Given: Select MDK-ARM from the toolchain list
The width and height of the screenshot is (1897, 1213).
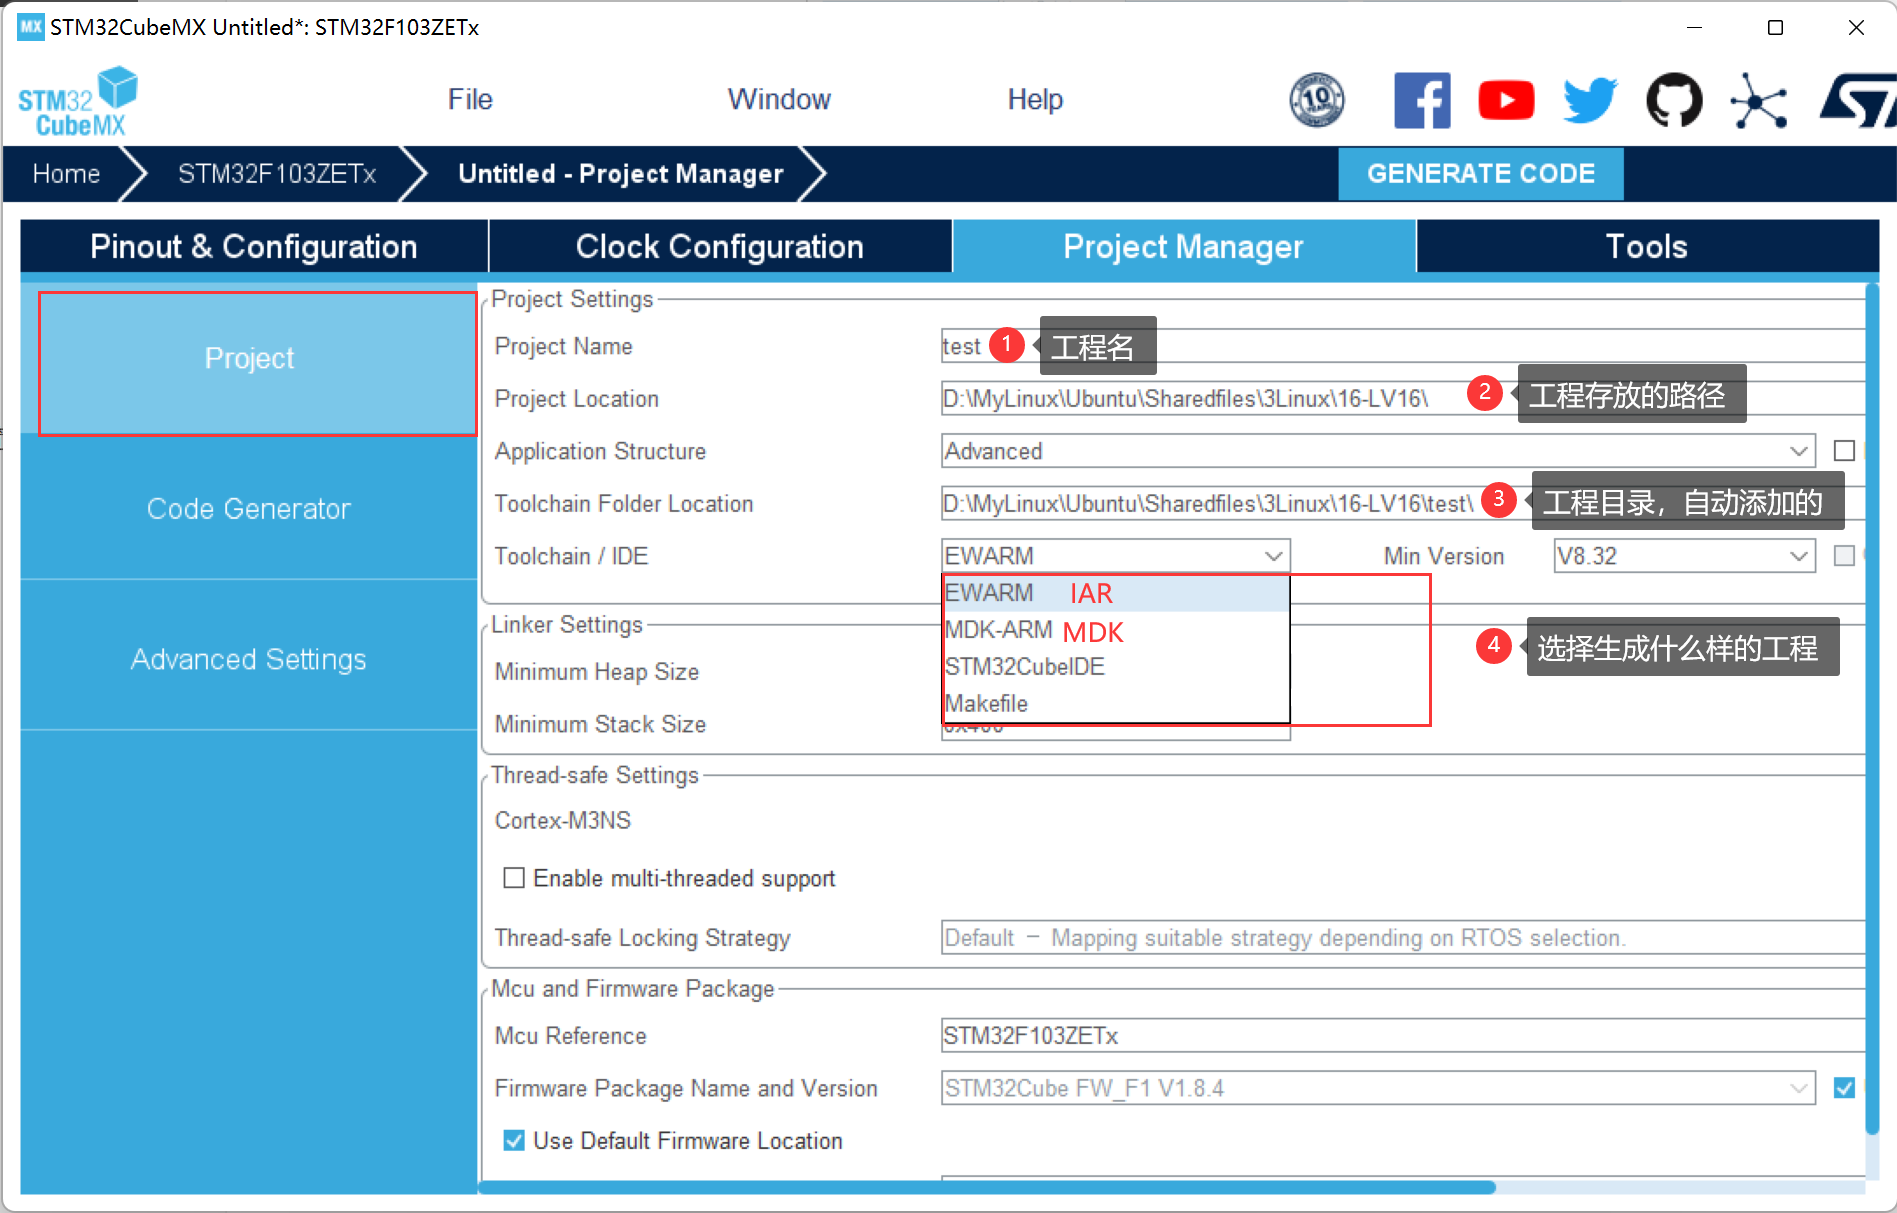Looking at the screenshot, I should click(x=998, y=630).
